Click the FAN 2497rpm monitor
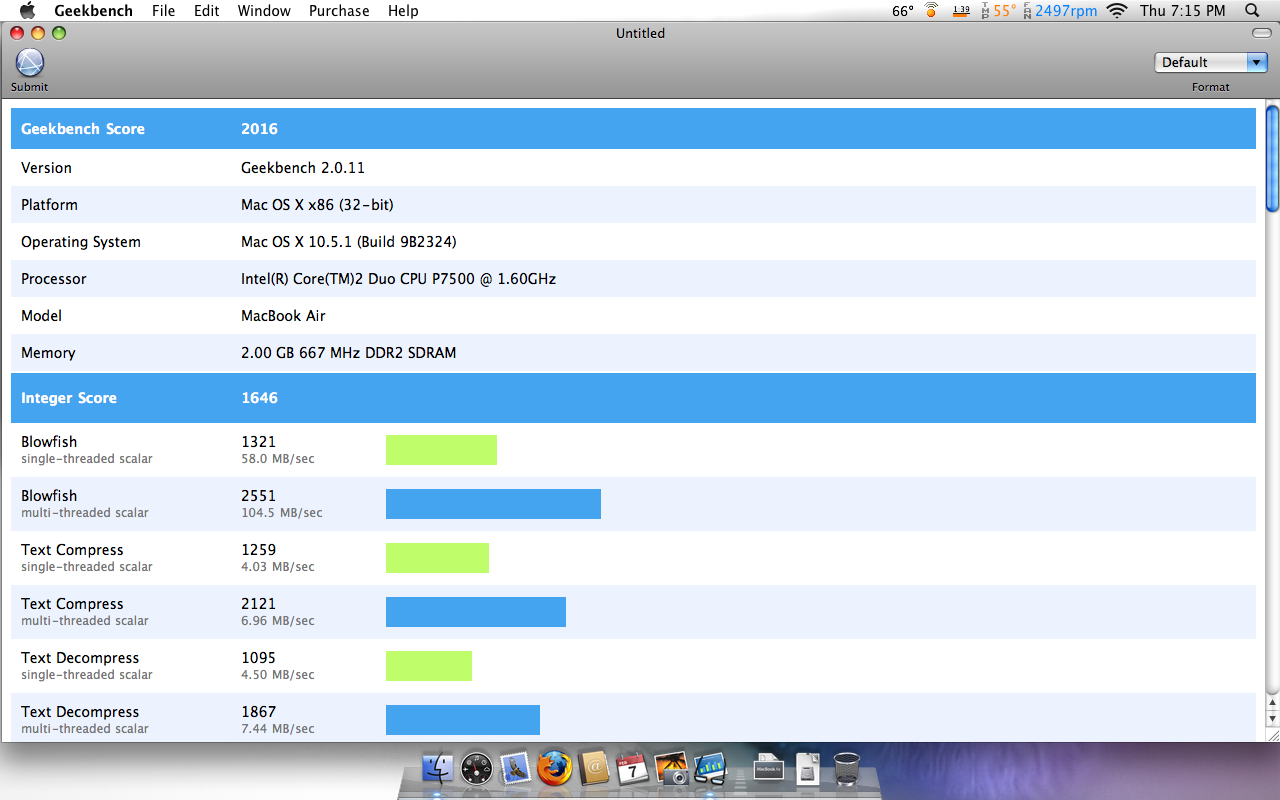1280x800 pixels. (x=1059, y=10)
